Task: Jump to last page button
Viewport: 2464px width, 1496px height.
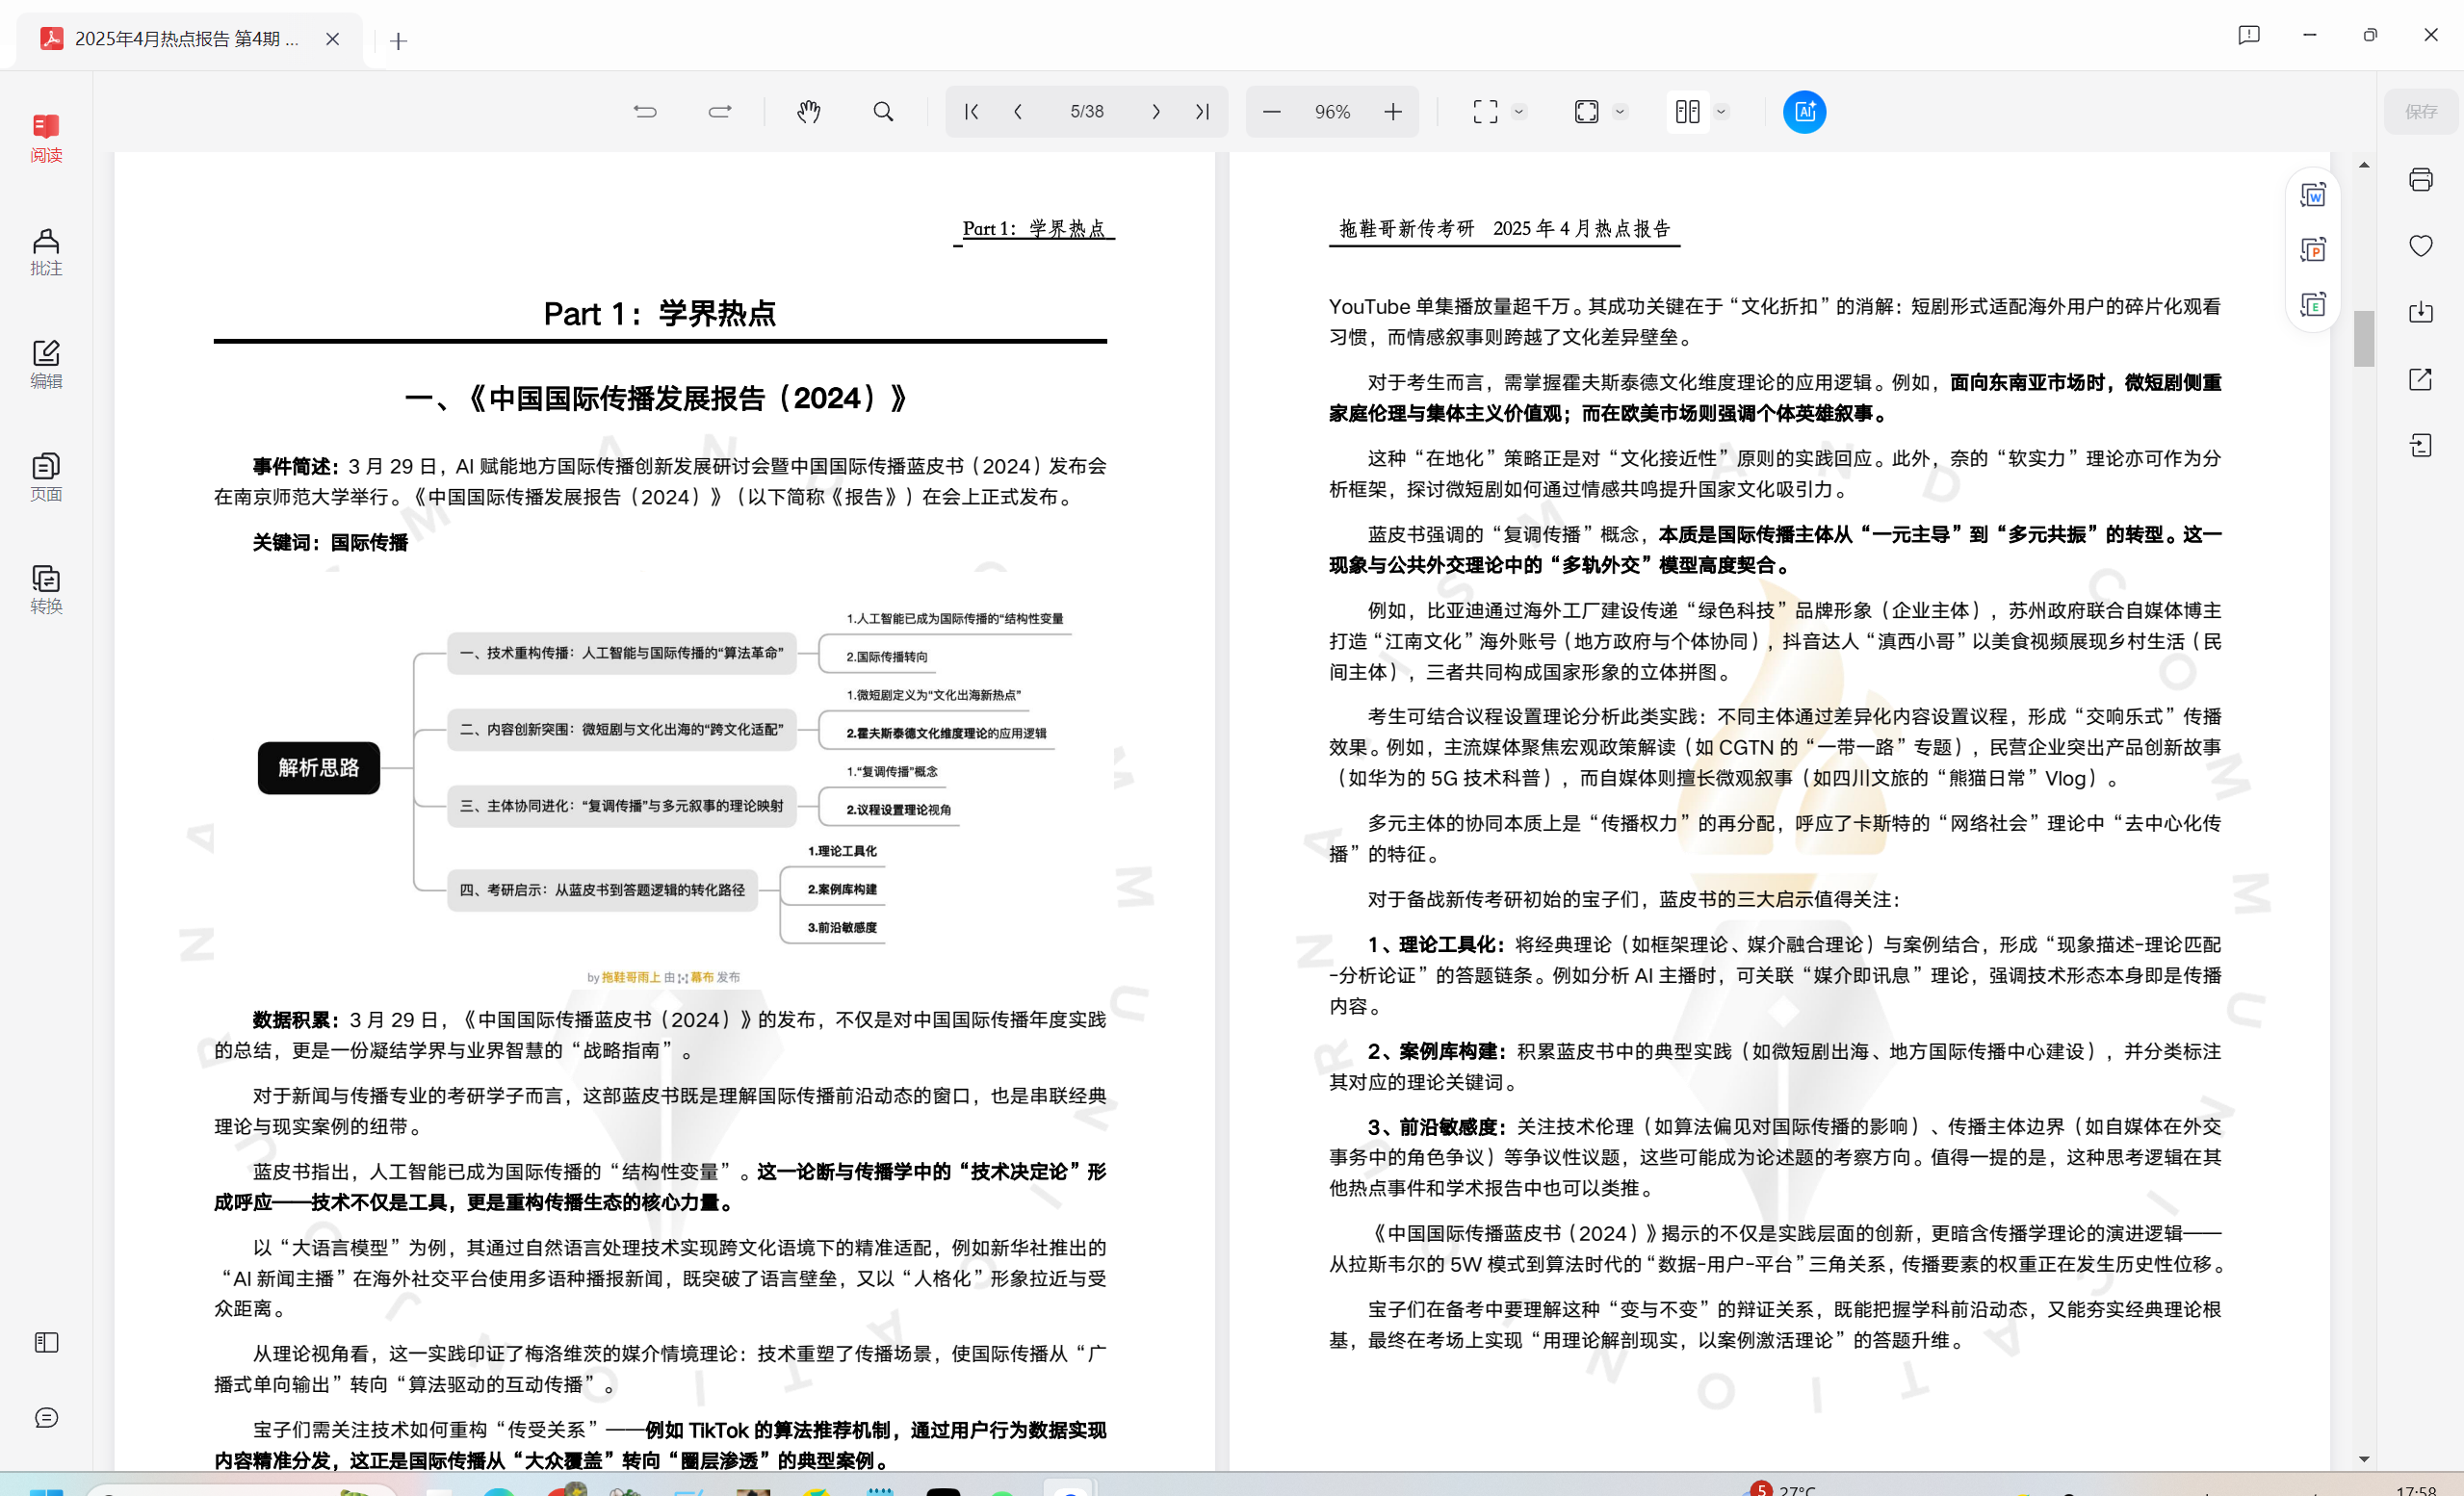Action: tap(1202, 112)
